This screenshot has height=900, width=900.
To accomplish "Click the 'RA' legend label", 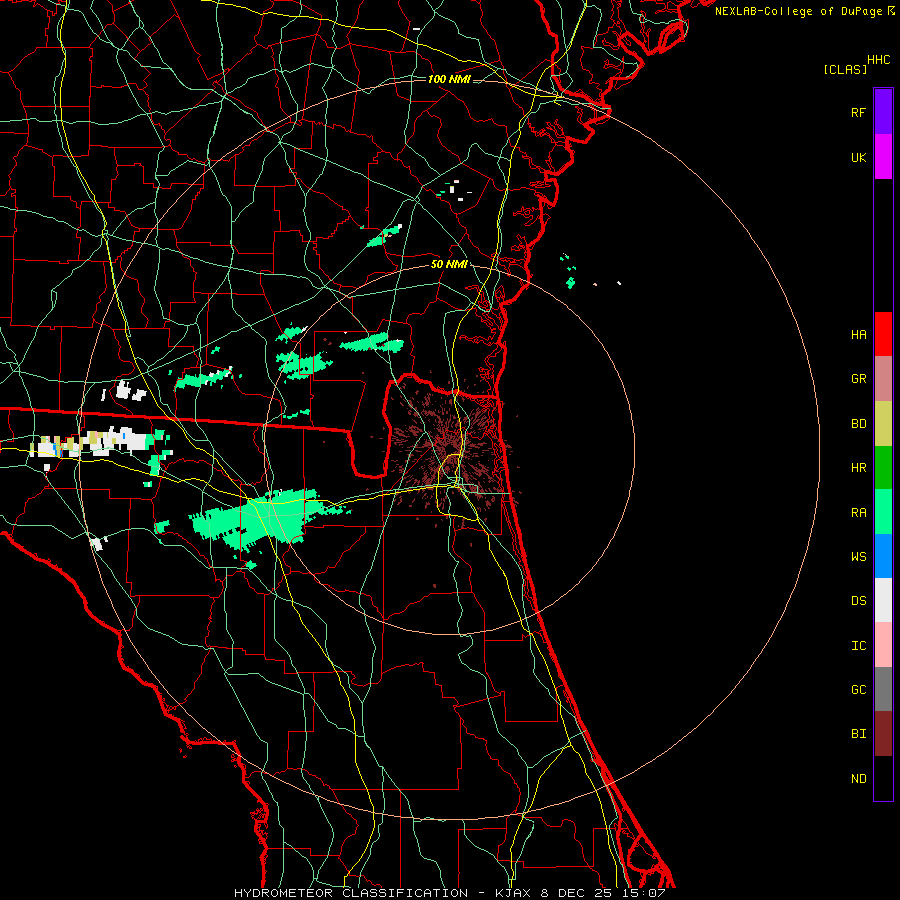I will coord(858,512).
